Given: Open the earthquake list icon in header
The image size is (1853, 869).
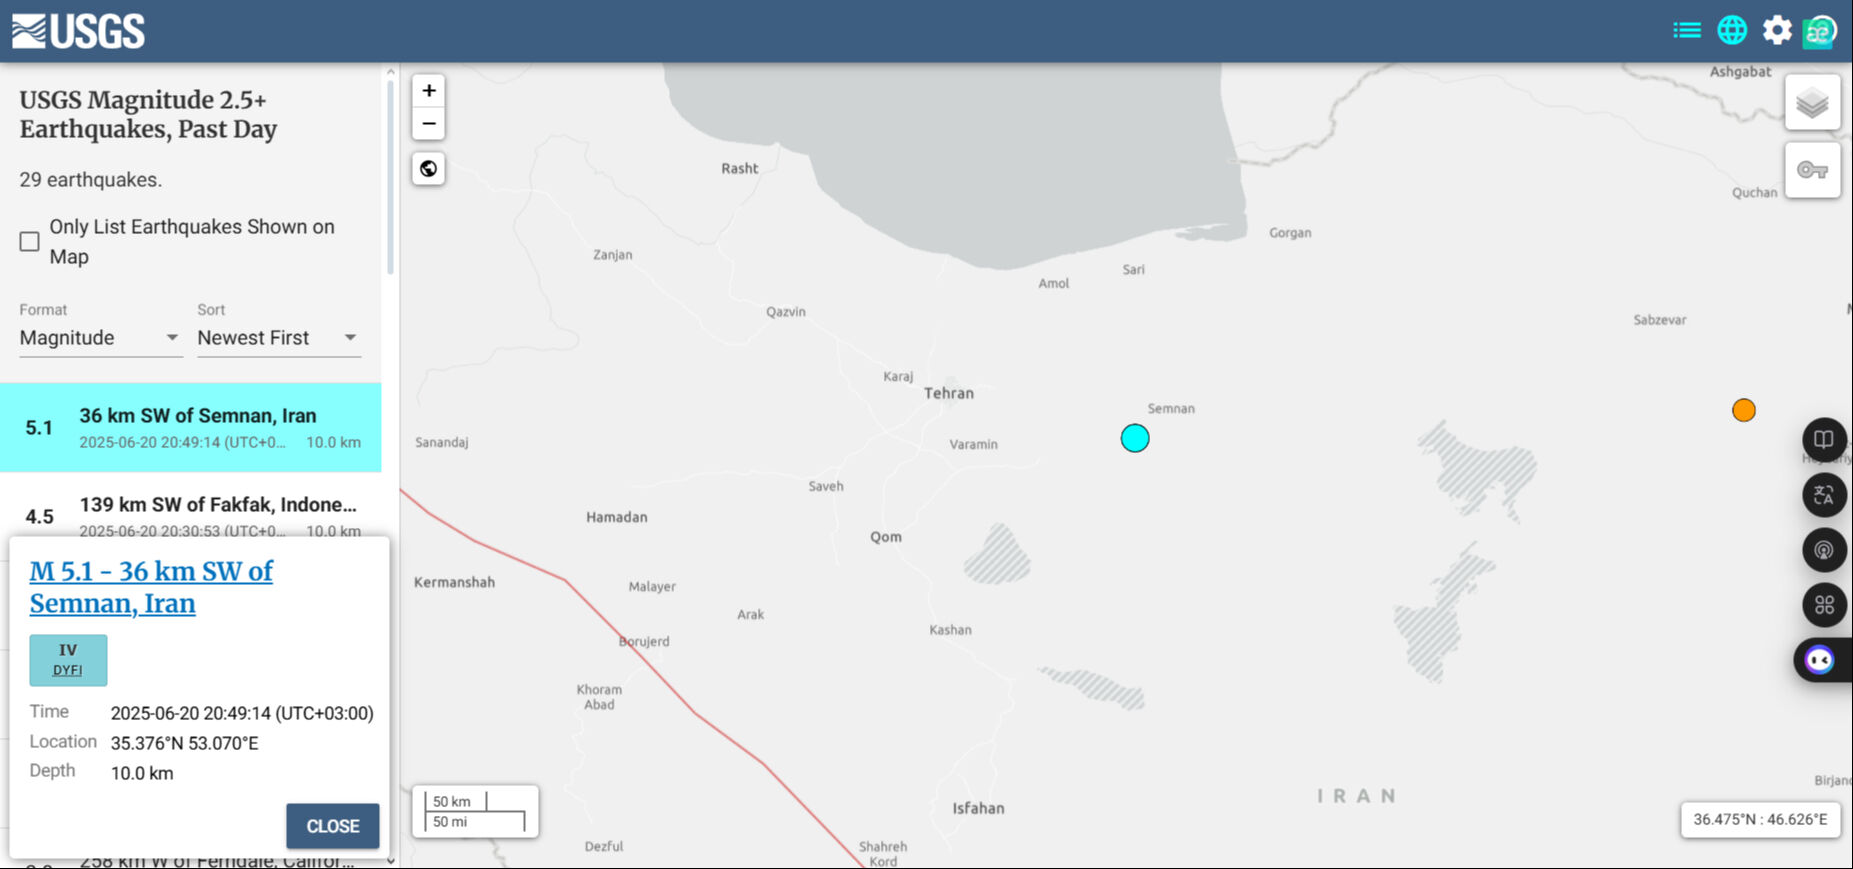Looking at the screenshot, I should point(1687,30).
